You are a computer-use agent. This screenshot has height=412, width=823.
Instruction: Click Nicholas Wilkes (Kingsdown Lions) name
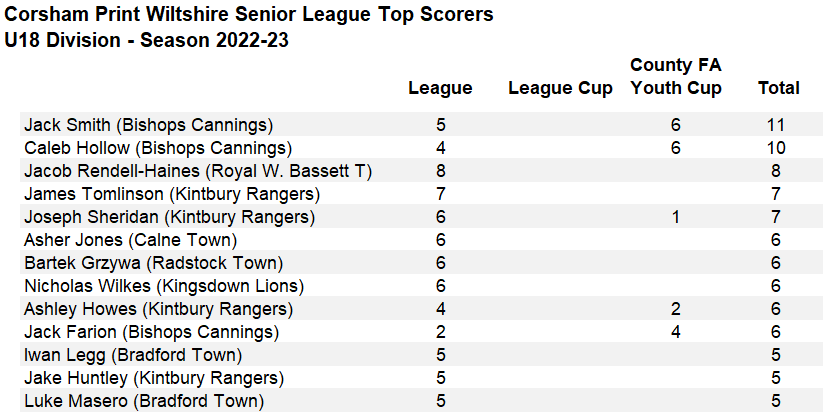point(160,286)
